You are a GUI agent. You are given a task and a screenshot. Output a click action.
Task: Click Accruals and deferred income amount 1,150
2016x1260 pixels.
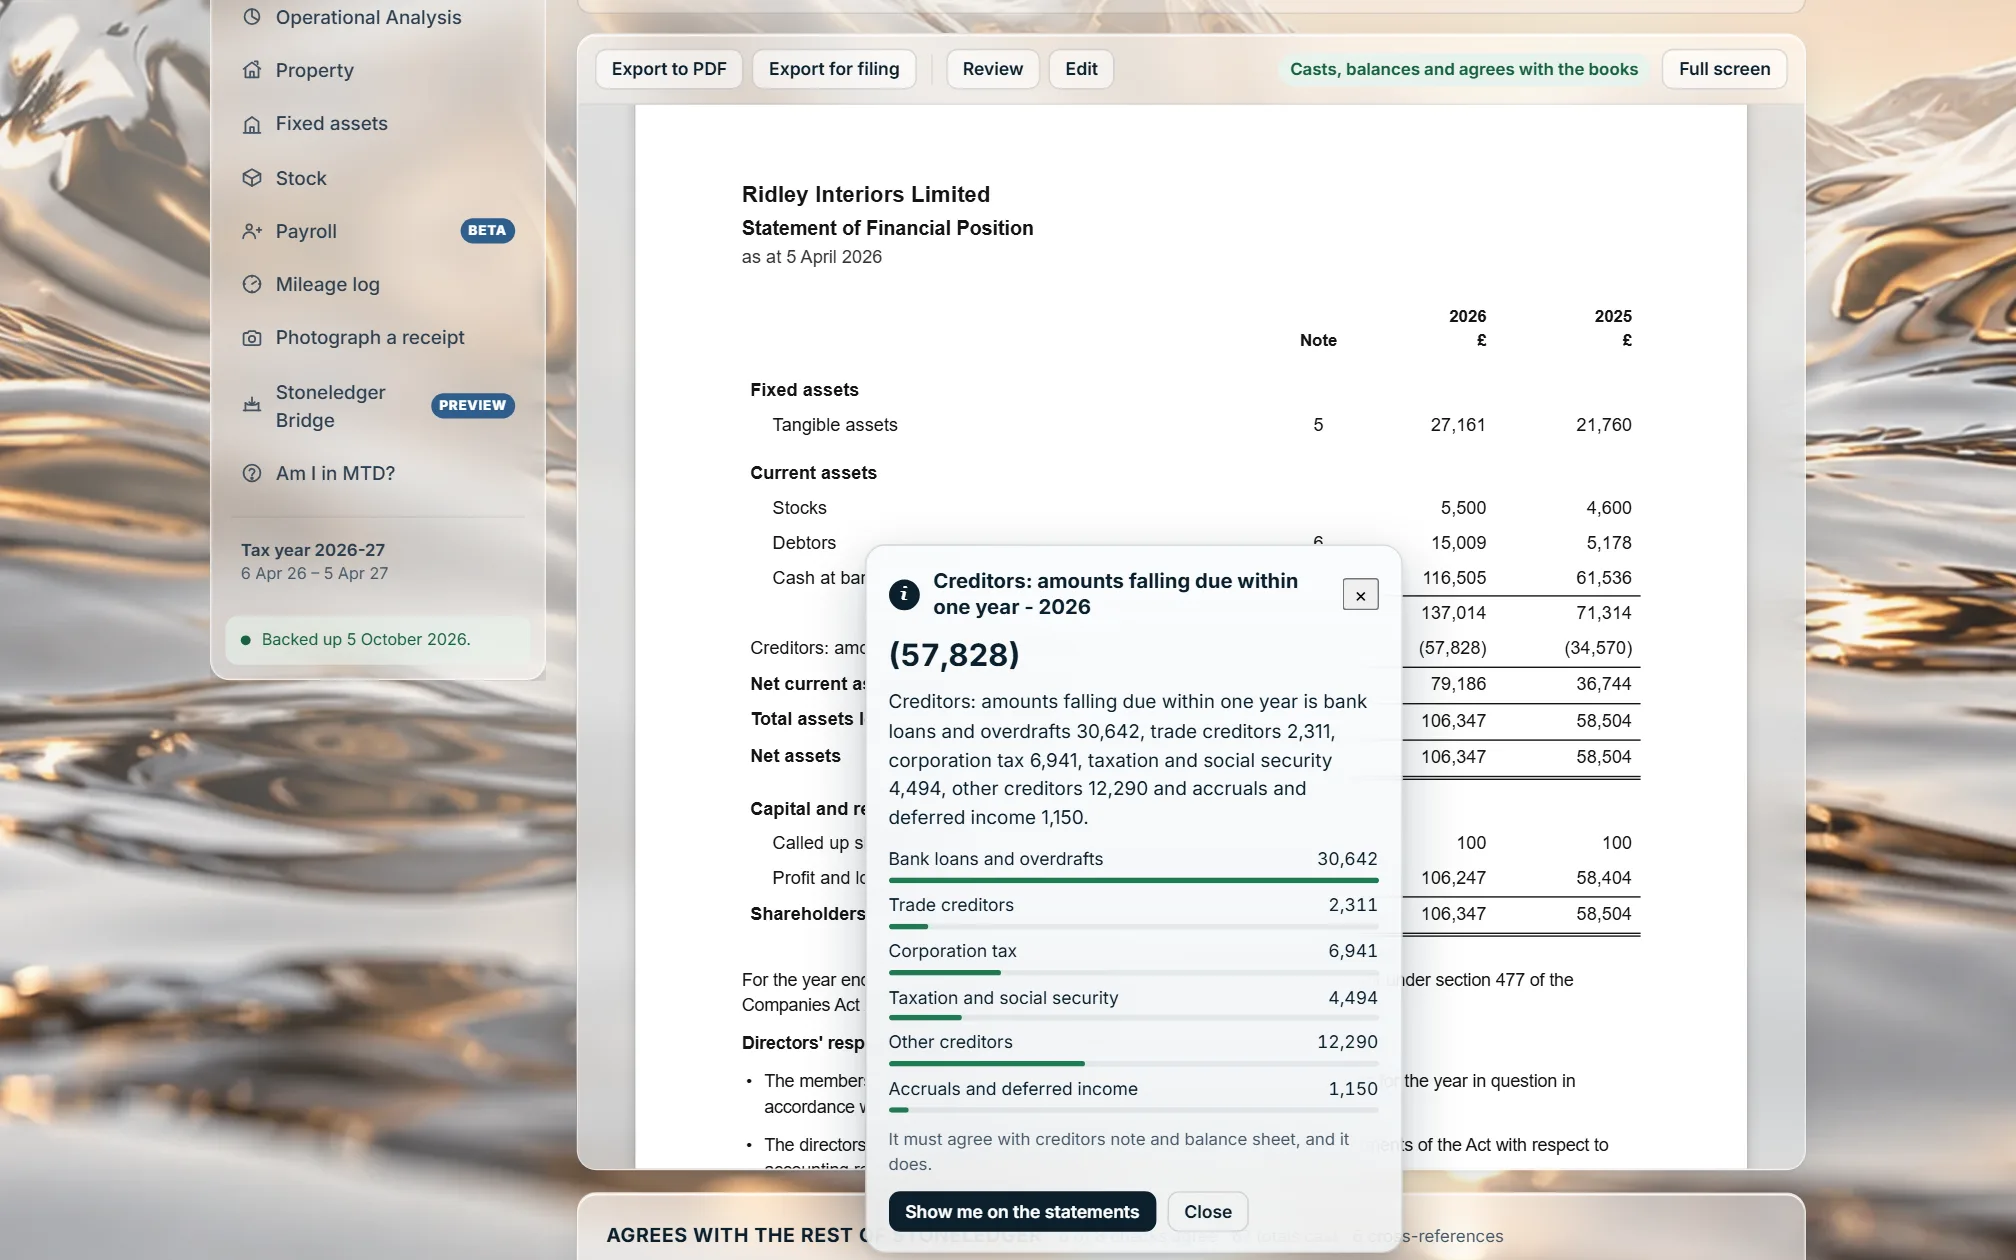point(1352,1089)
